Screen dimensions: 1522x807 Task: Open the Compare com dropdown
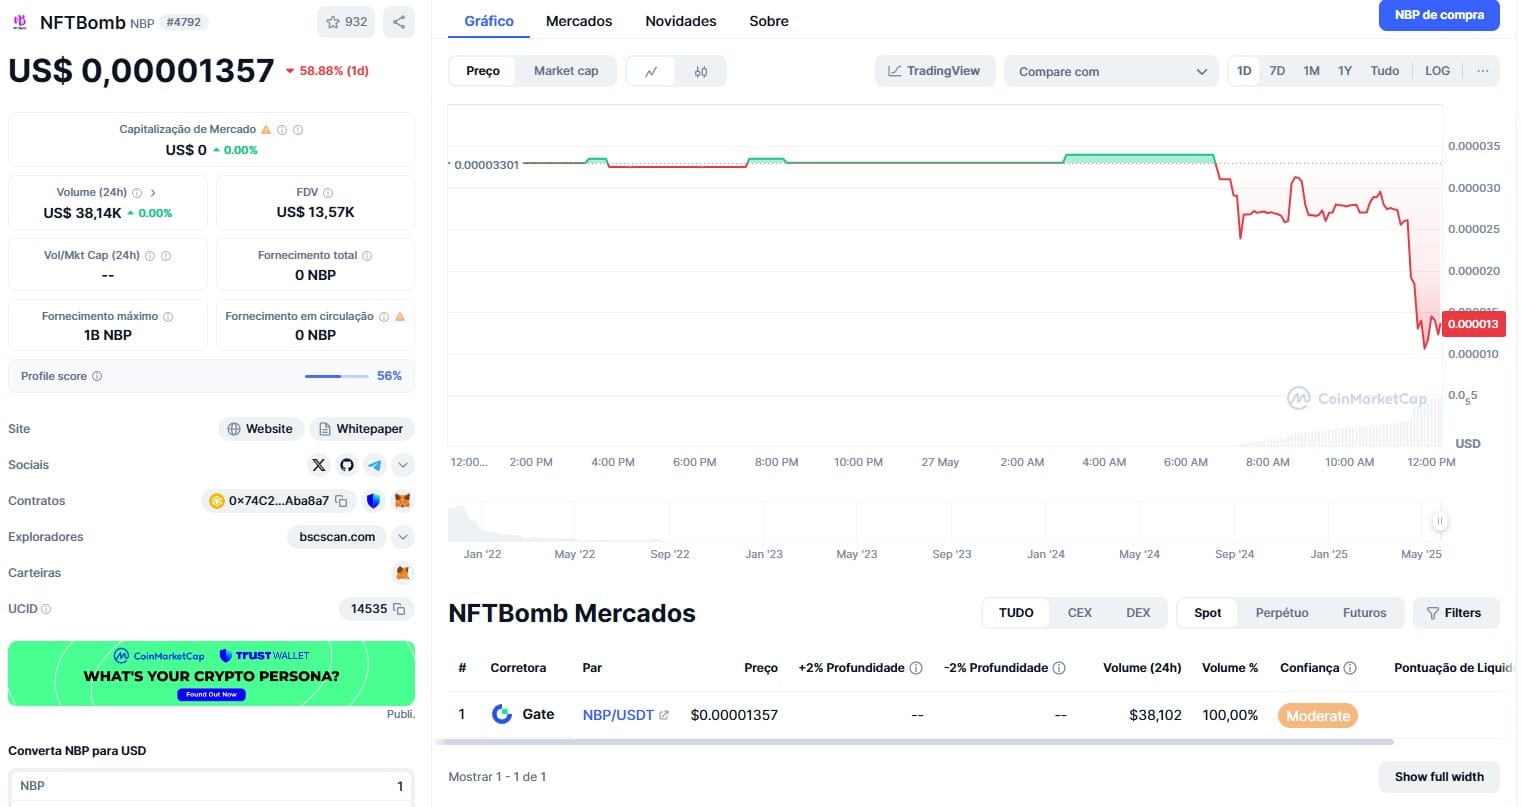[x=1111, y=71]
